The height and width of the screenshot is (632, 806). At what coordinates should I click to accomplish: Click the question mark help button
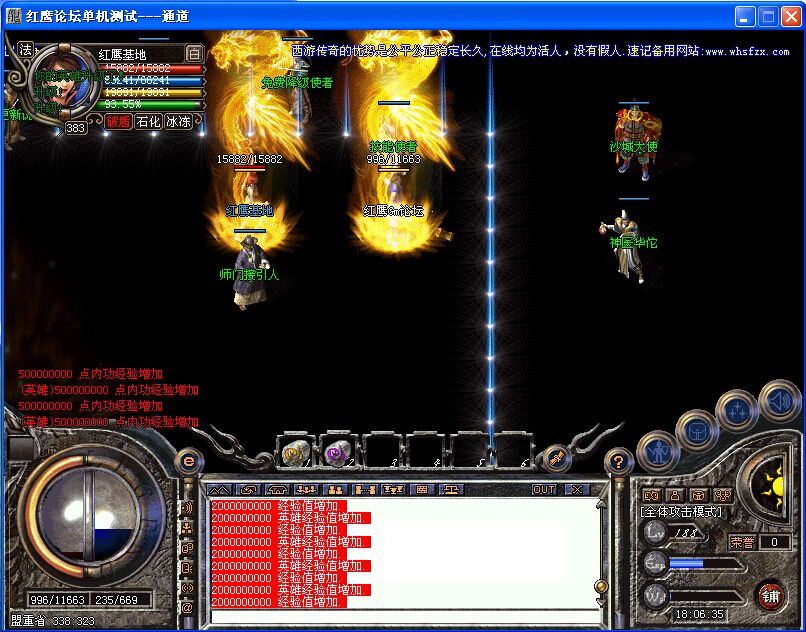click(619, 461)
